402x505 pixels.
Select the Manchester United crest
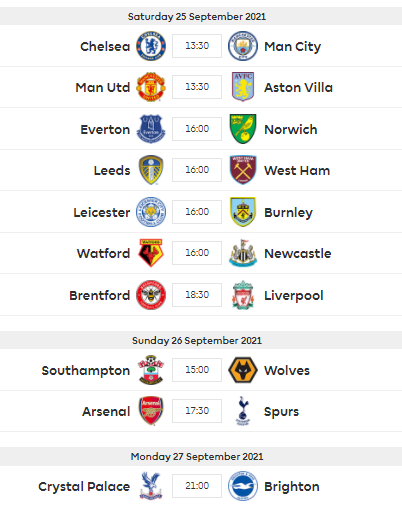click(151, 87)
